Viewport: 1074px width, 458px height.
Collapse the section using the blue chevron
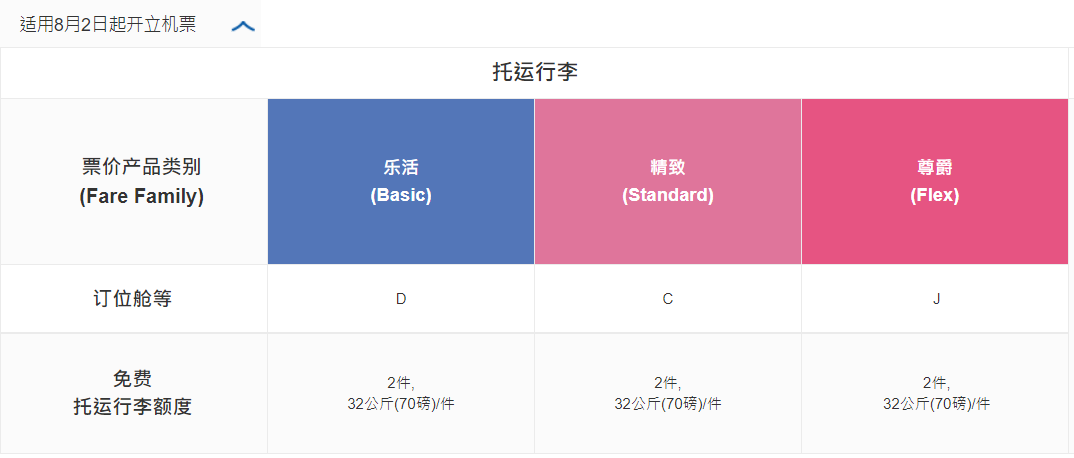pos(243,26)
